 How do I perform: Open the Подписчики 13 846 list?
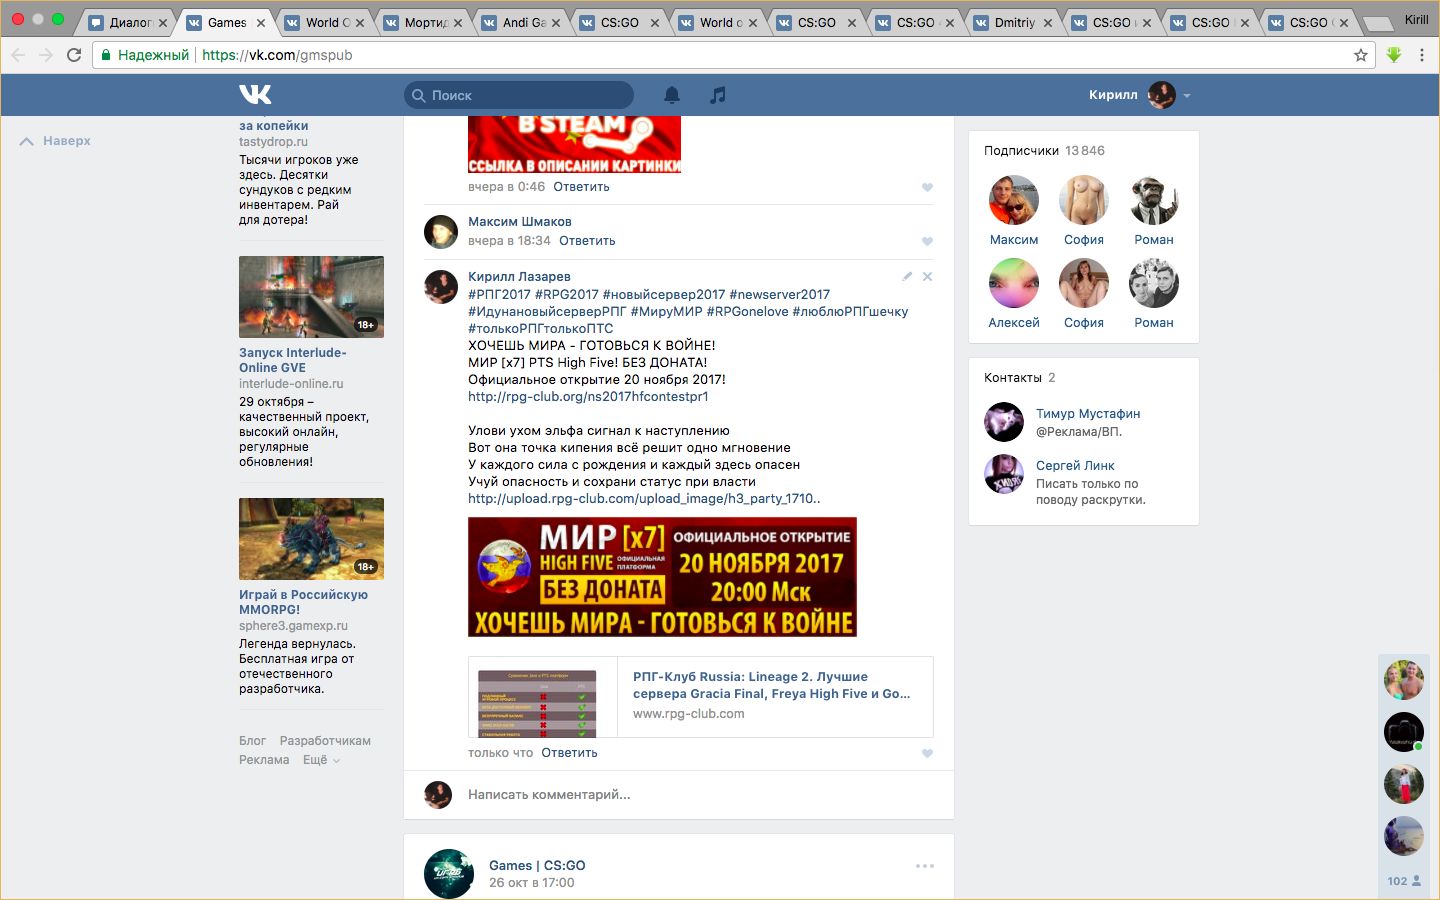click(1044, 151)
